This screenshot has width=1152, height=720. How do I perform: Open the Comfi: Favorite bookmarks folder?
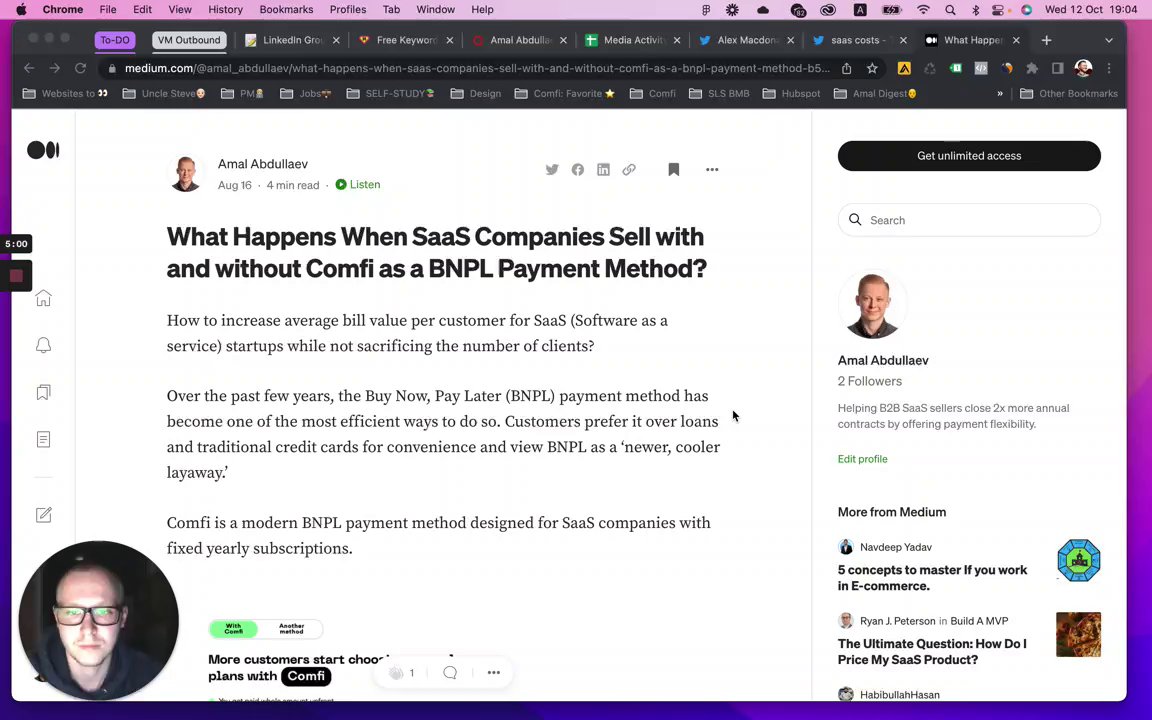click(x=564, y=93)
